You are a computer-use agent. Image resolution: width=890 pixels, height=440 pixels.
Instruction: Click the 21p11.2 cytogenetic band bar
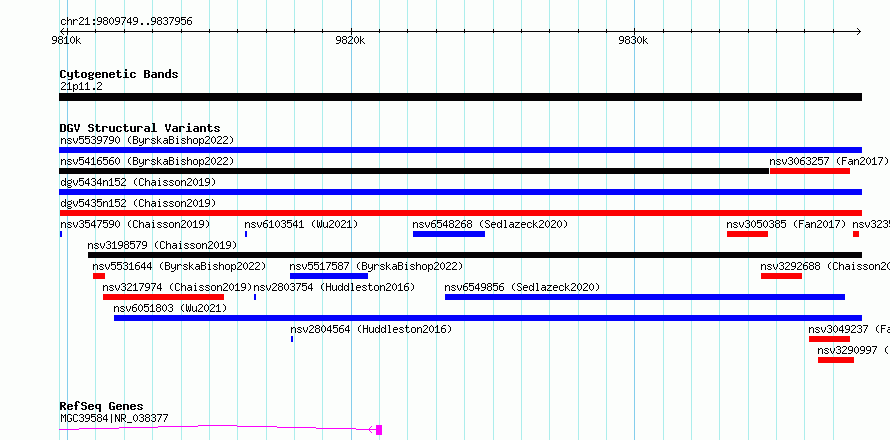coord(460,97)
